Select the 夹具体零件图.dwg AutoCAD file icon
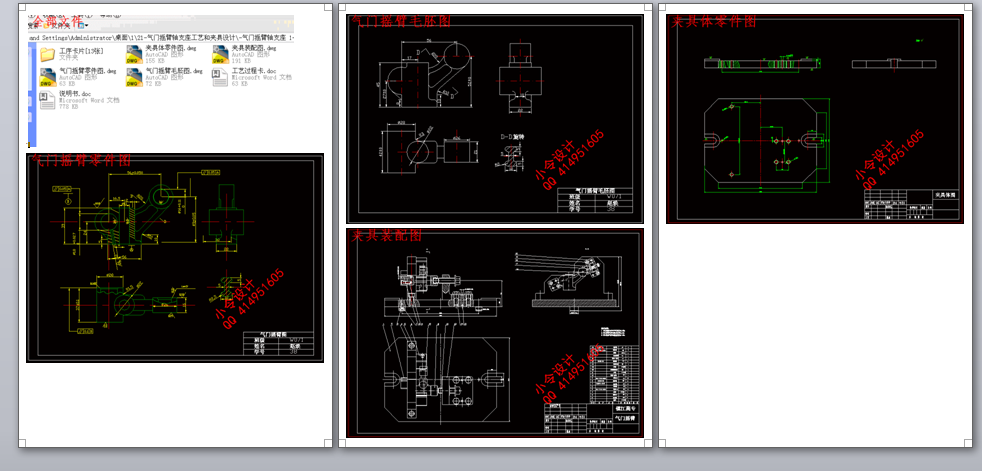 click(x=133, y=54)
